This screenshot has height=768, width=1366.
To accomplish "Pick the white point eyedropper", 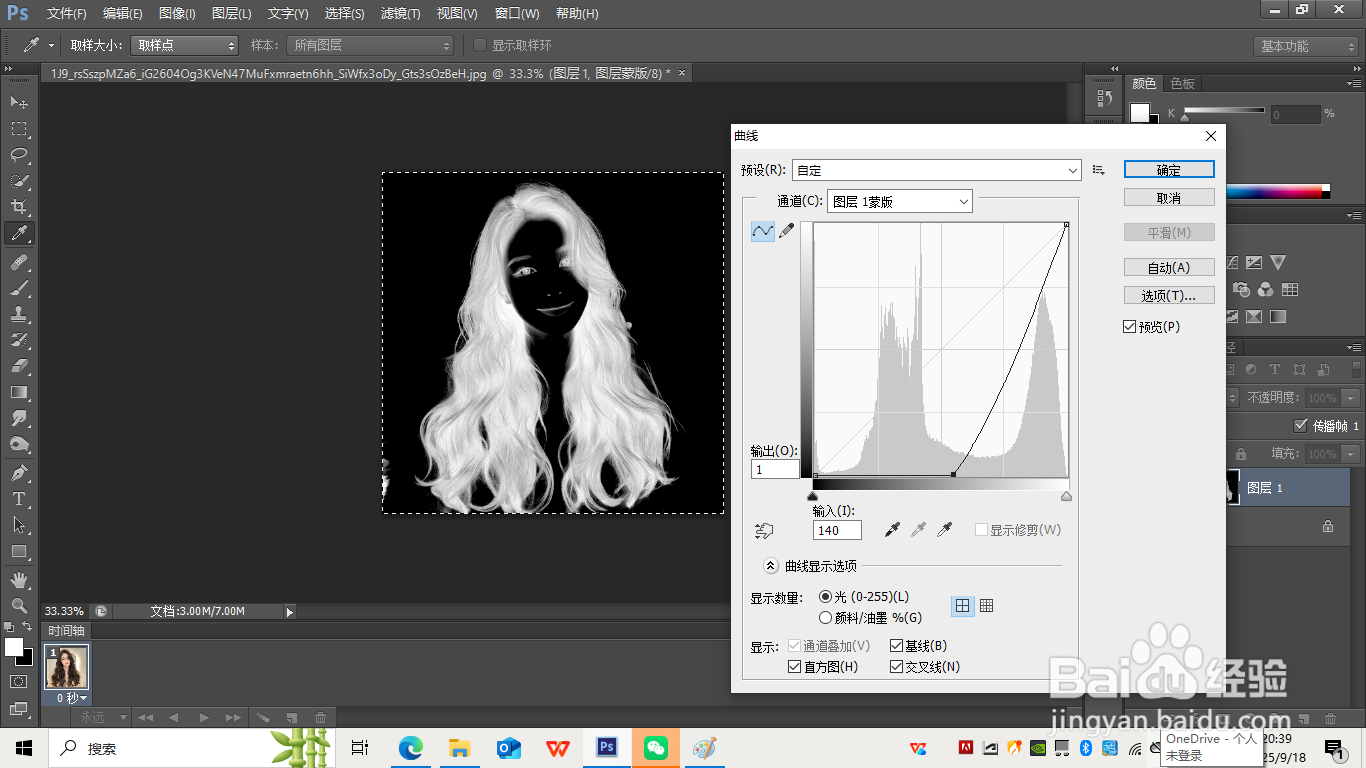I will pos(944,530).
